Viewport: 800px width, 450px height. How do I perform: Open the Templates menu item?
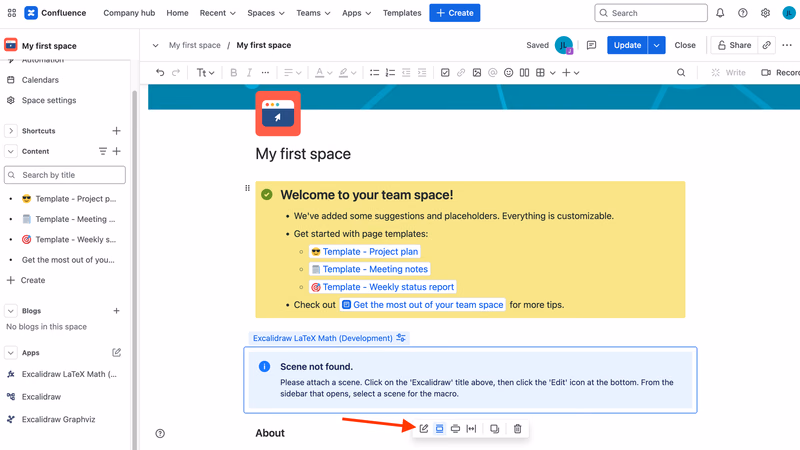click(x=402, y=13)
